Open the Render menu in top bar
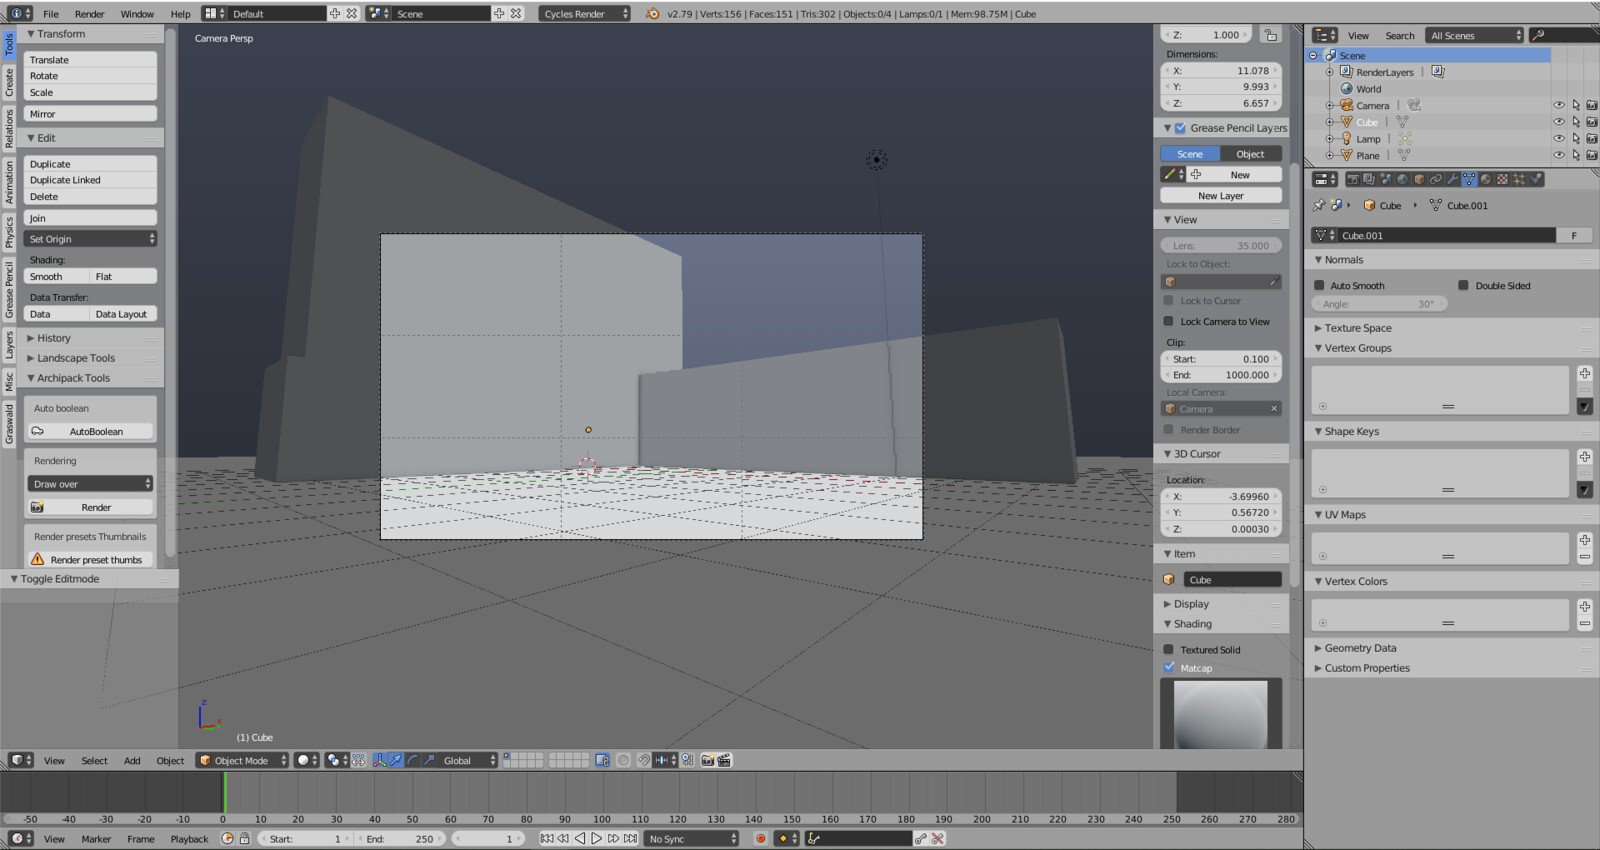1600x850 pixels. coord(90,14)
